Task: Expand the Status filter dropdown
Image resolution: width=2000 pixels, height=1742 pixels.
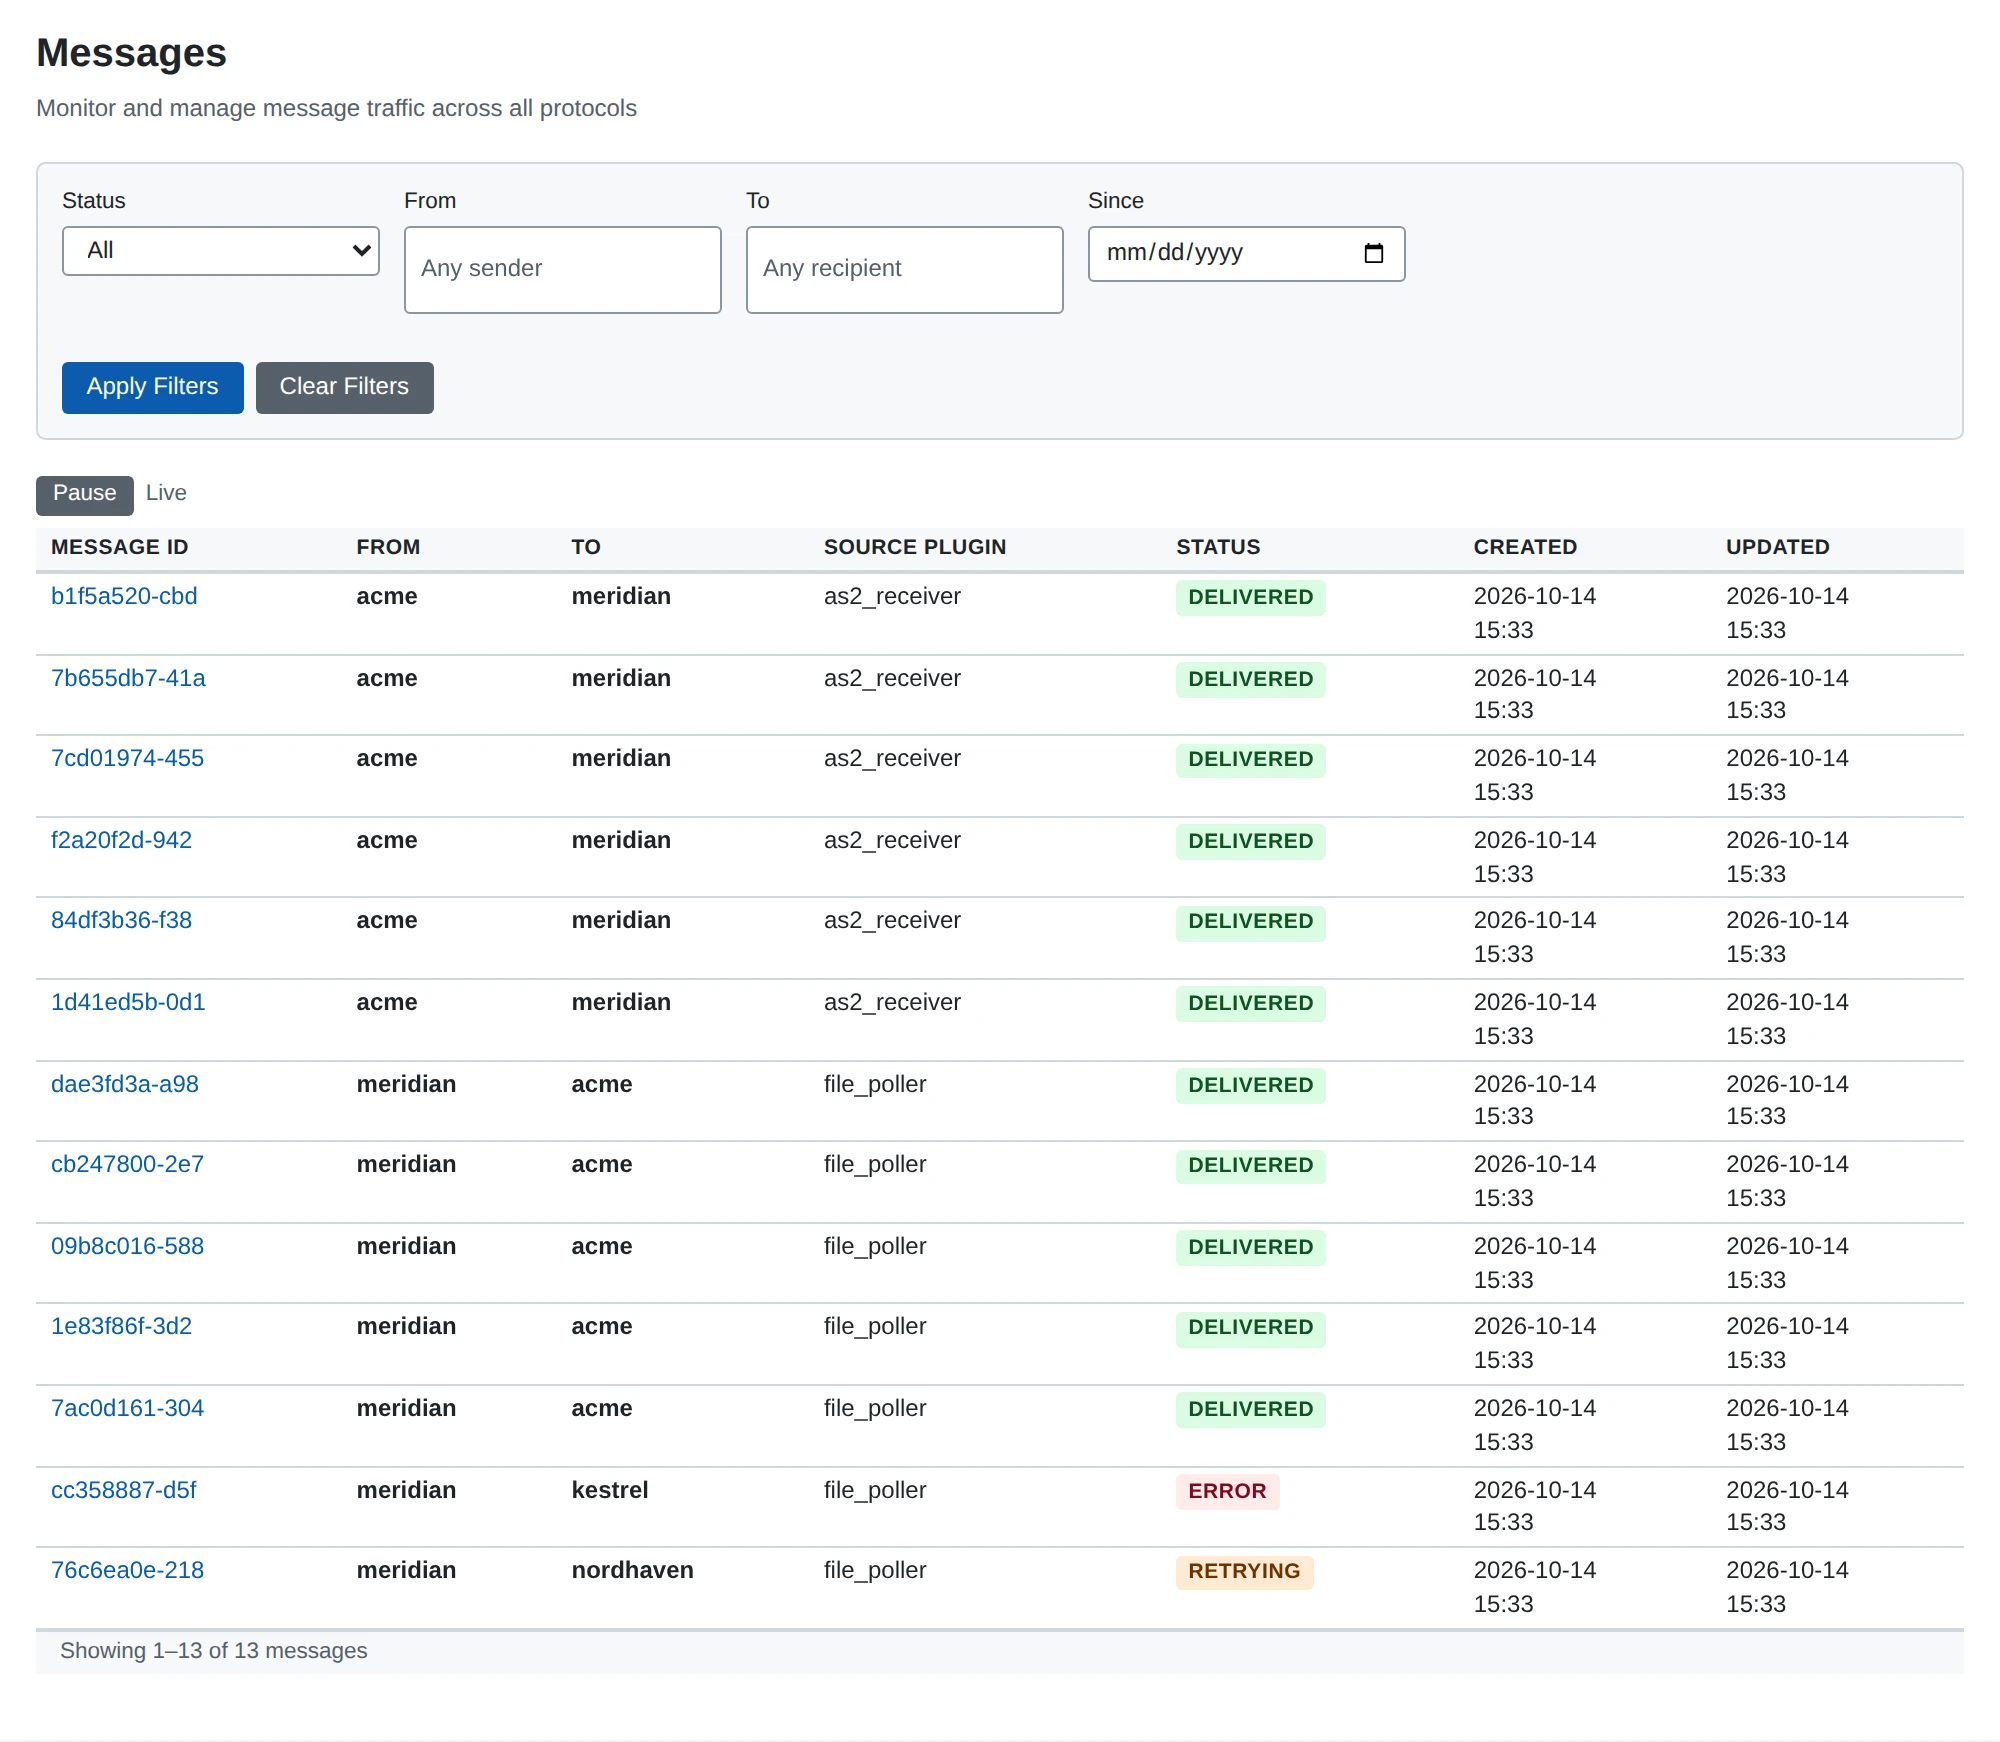Action: tap(221, 251)
